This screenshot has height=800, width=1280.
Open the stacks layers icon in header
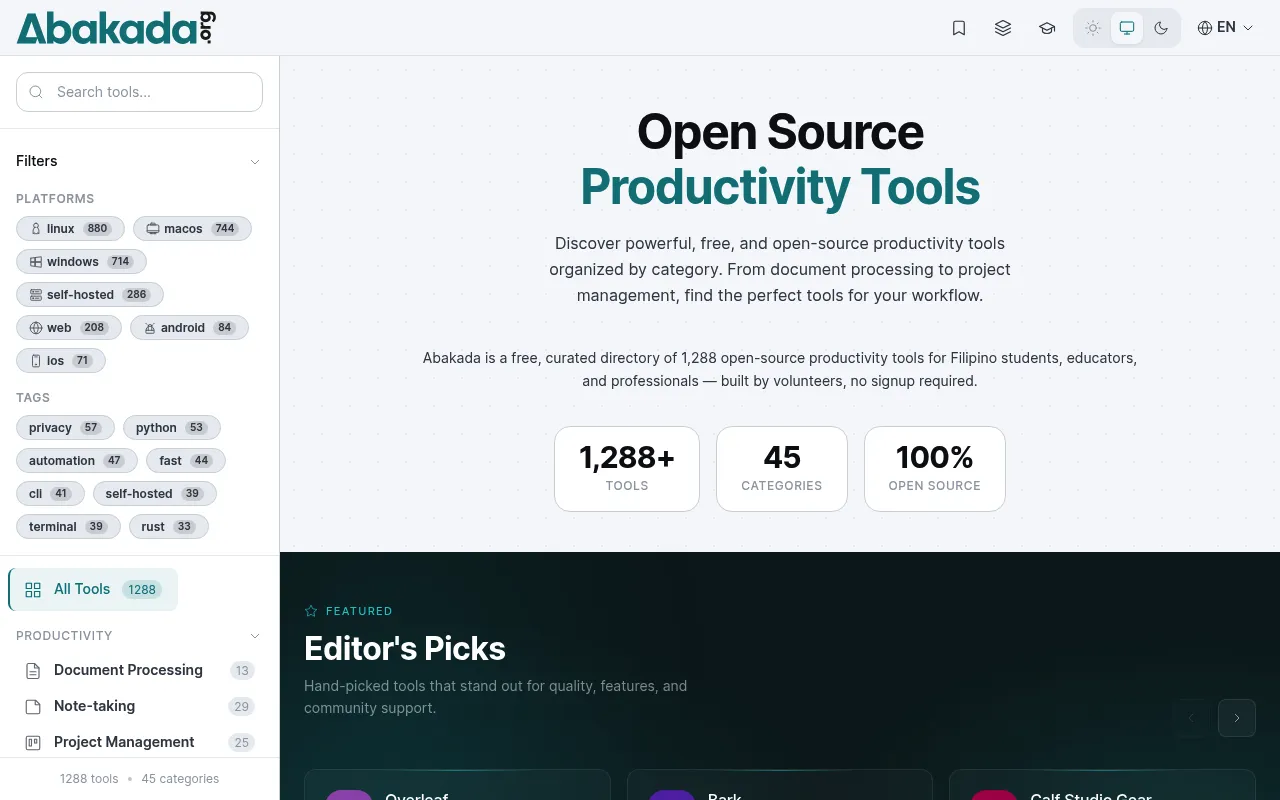click(1003, 28)
